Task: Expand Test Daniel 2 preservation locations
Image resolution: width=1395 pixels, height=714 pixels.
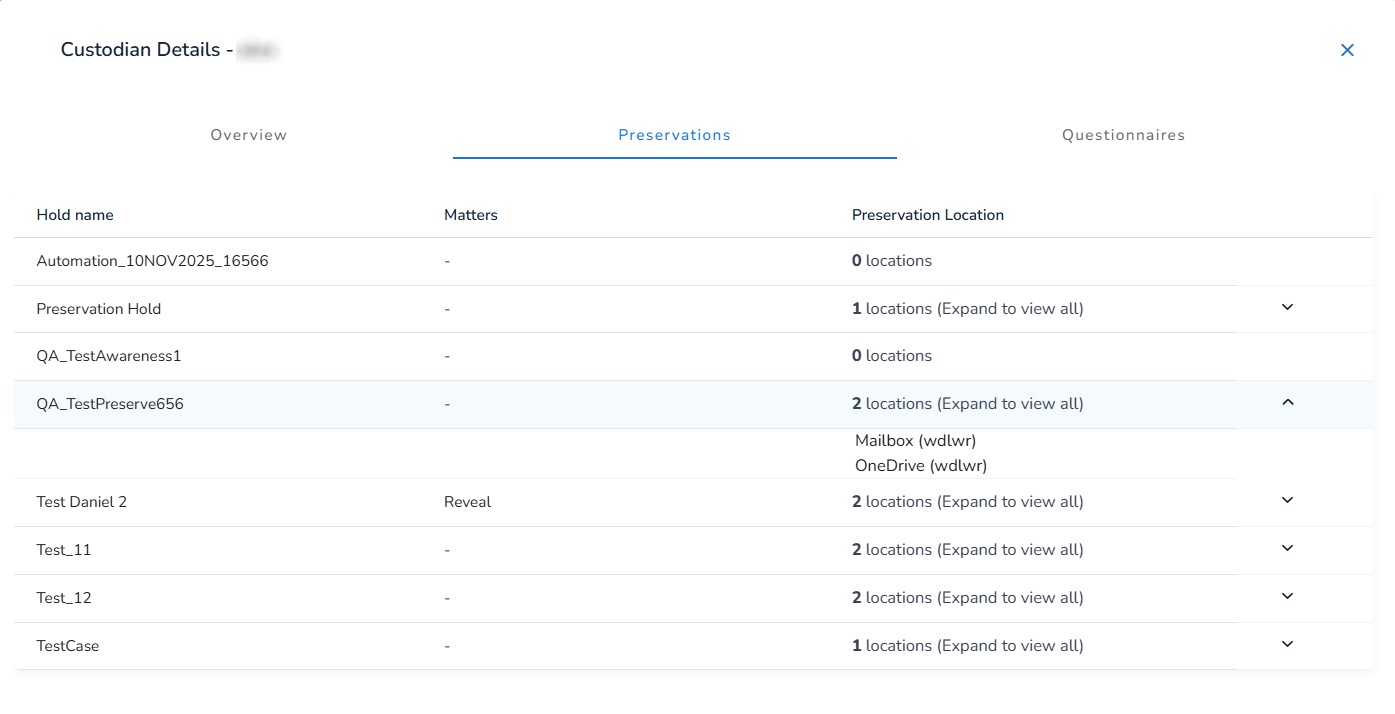Action: point(1287,501)
